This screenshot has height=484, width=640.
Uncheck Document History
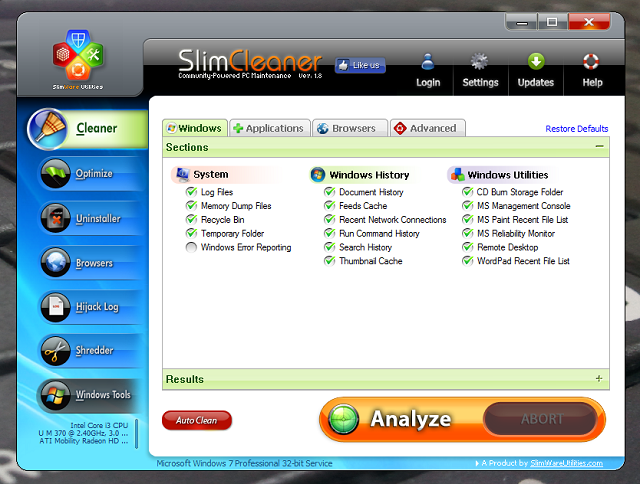point(329,192)
